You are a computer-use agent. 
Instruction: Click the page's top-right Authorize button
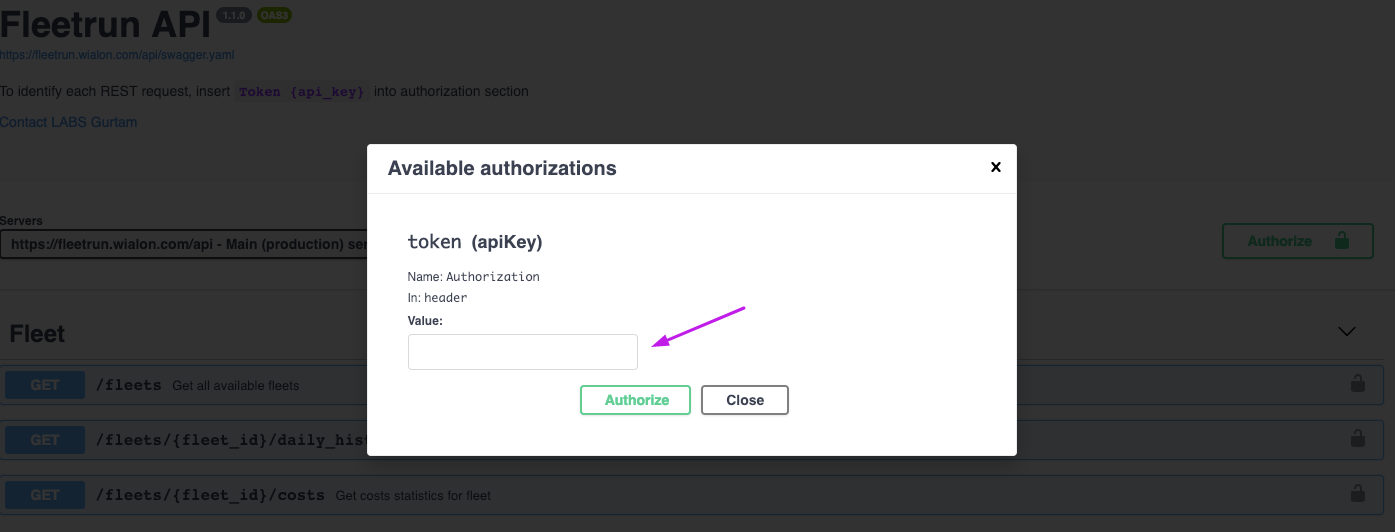pyautogui.click(x=1280, y=241)
